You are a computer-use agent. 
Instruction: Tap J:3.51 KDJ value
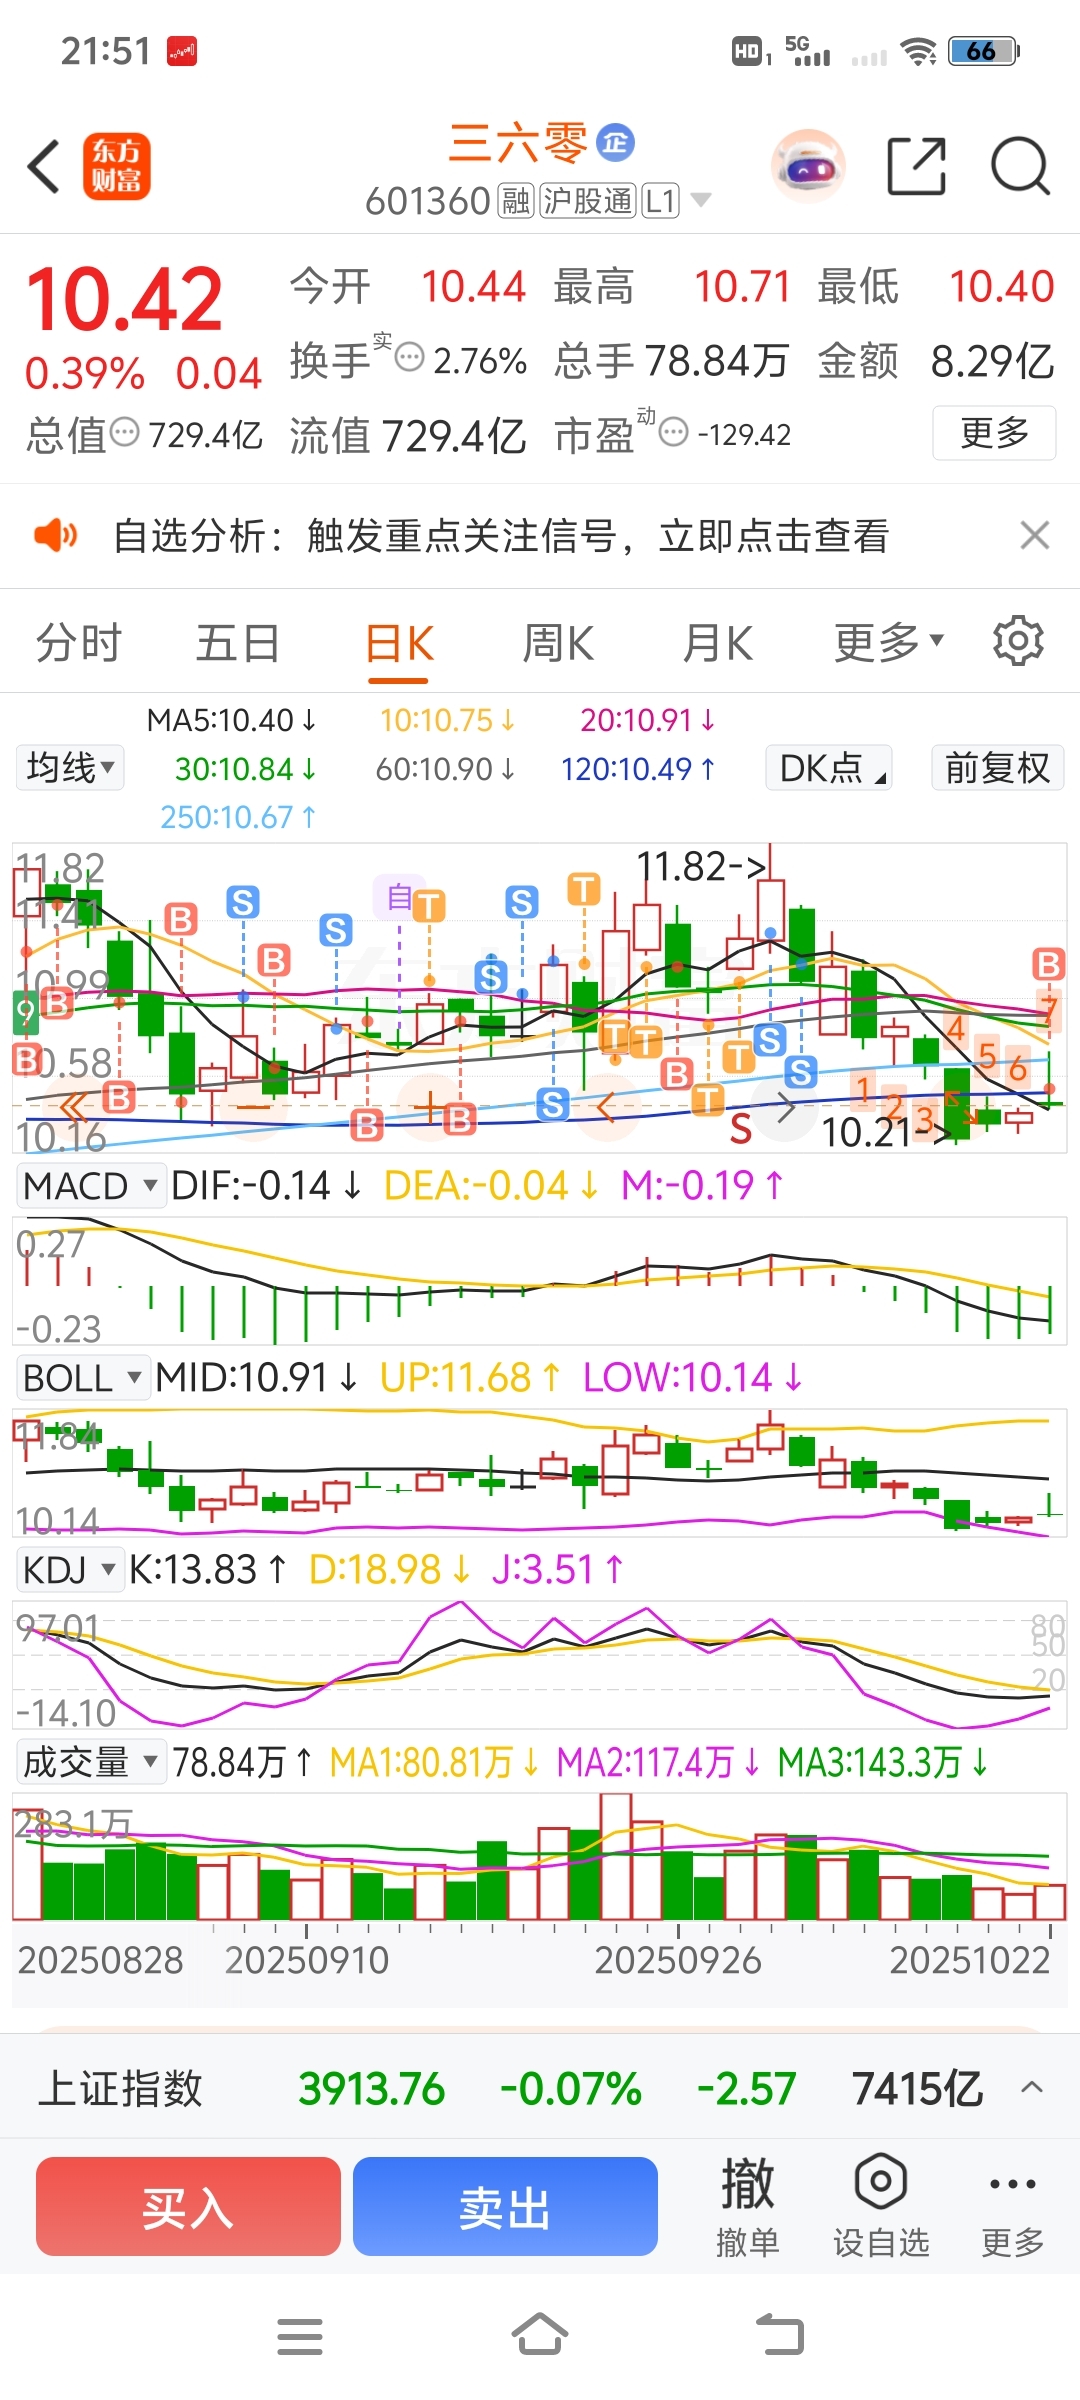coord(557,1570)
